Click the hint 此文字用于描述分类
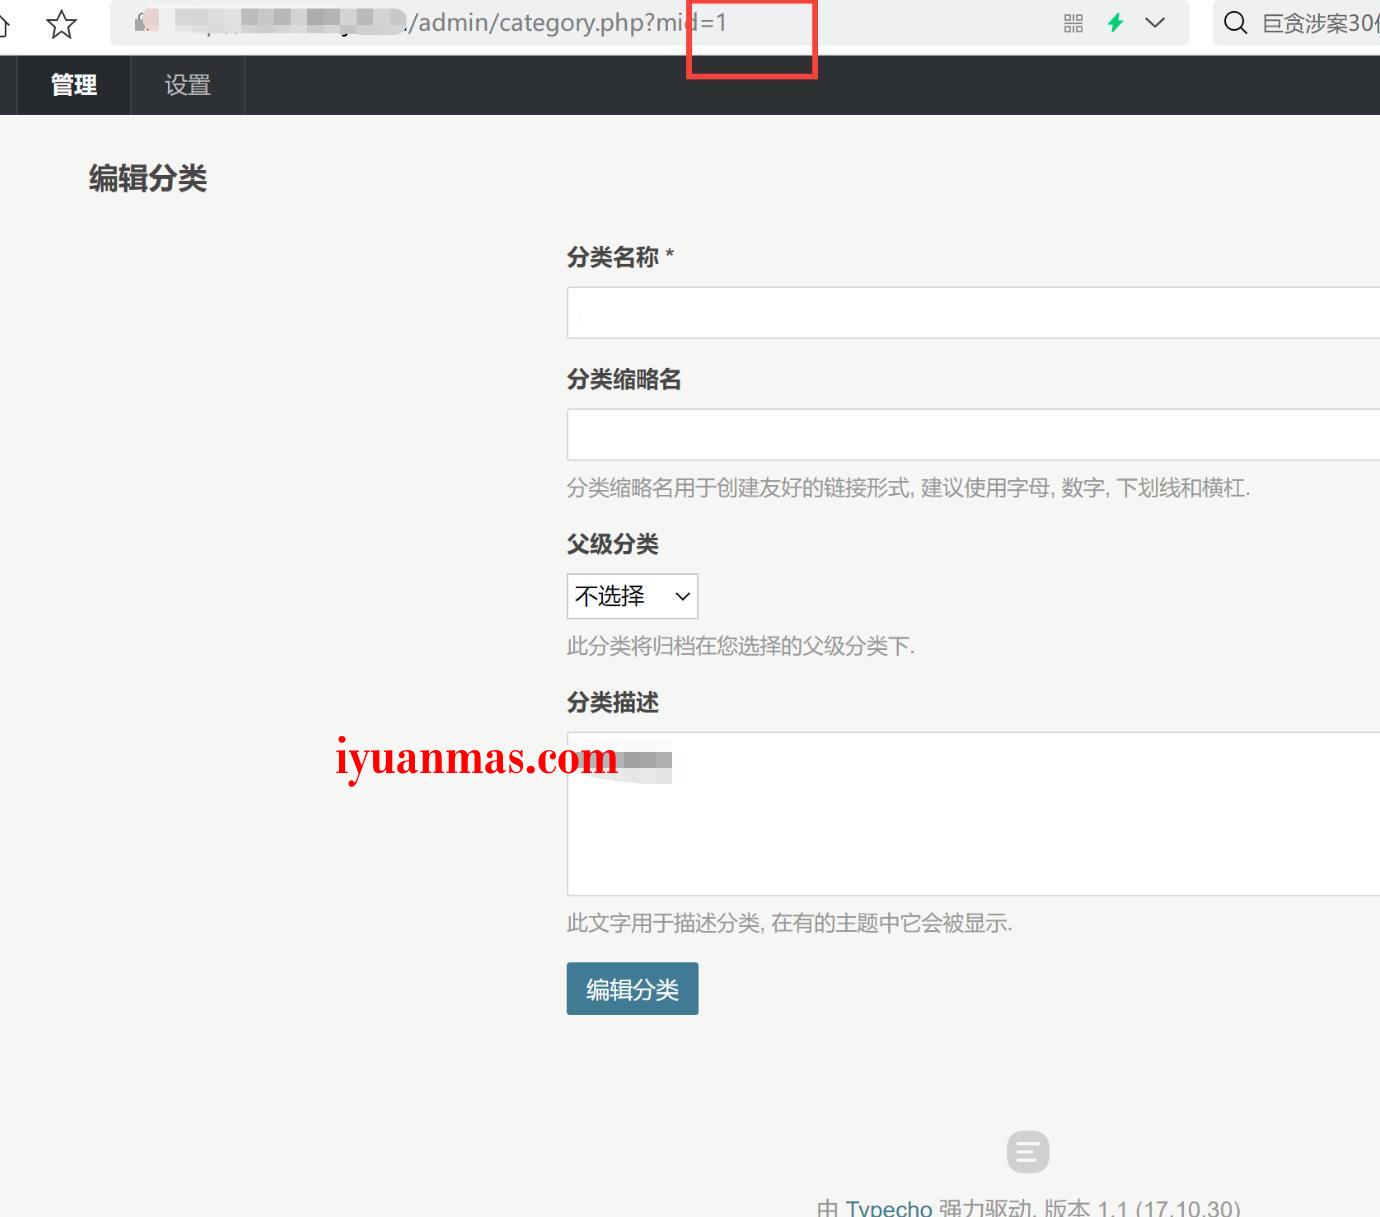Image resolution: width=1380 pixels, height=1217 pixels. (x=790, y=923)
